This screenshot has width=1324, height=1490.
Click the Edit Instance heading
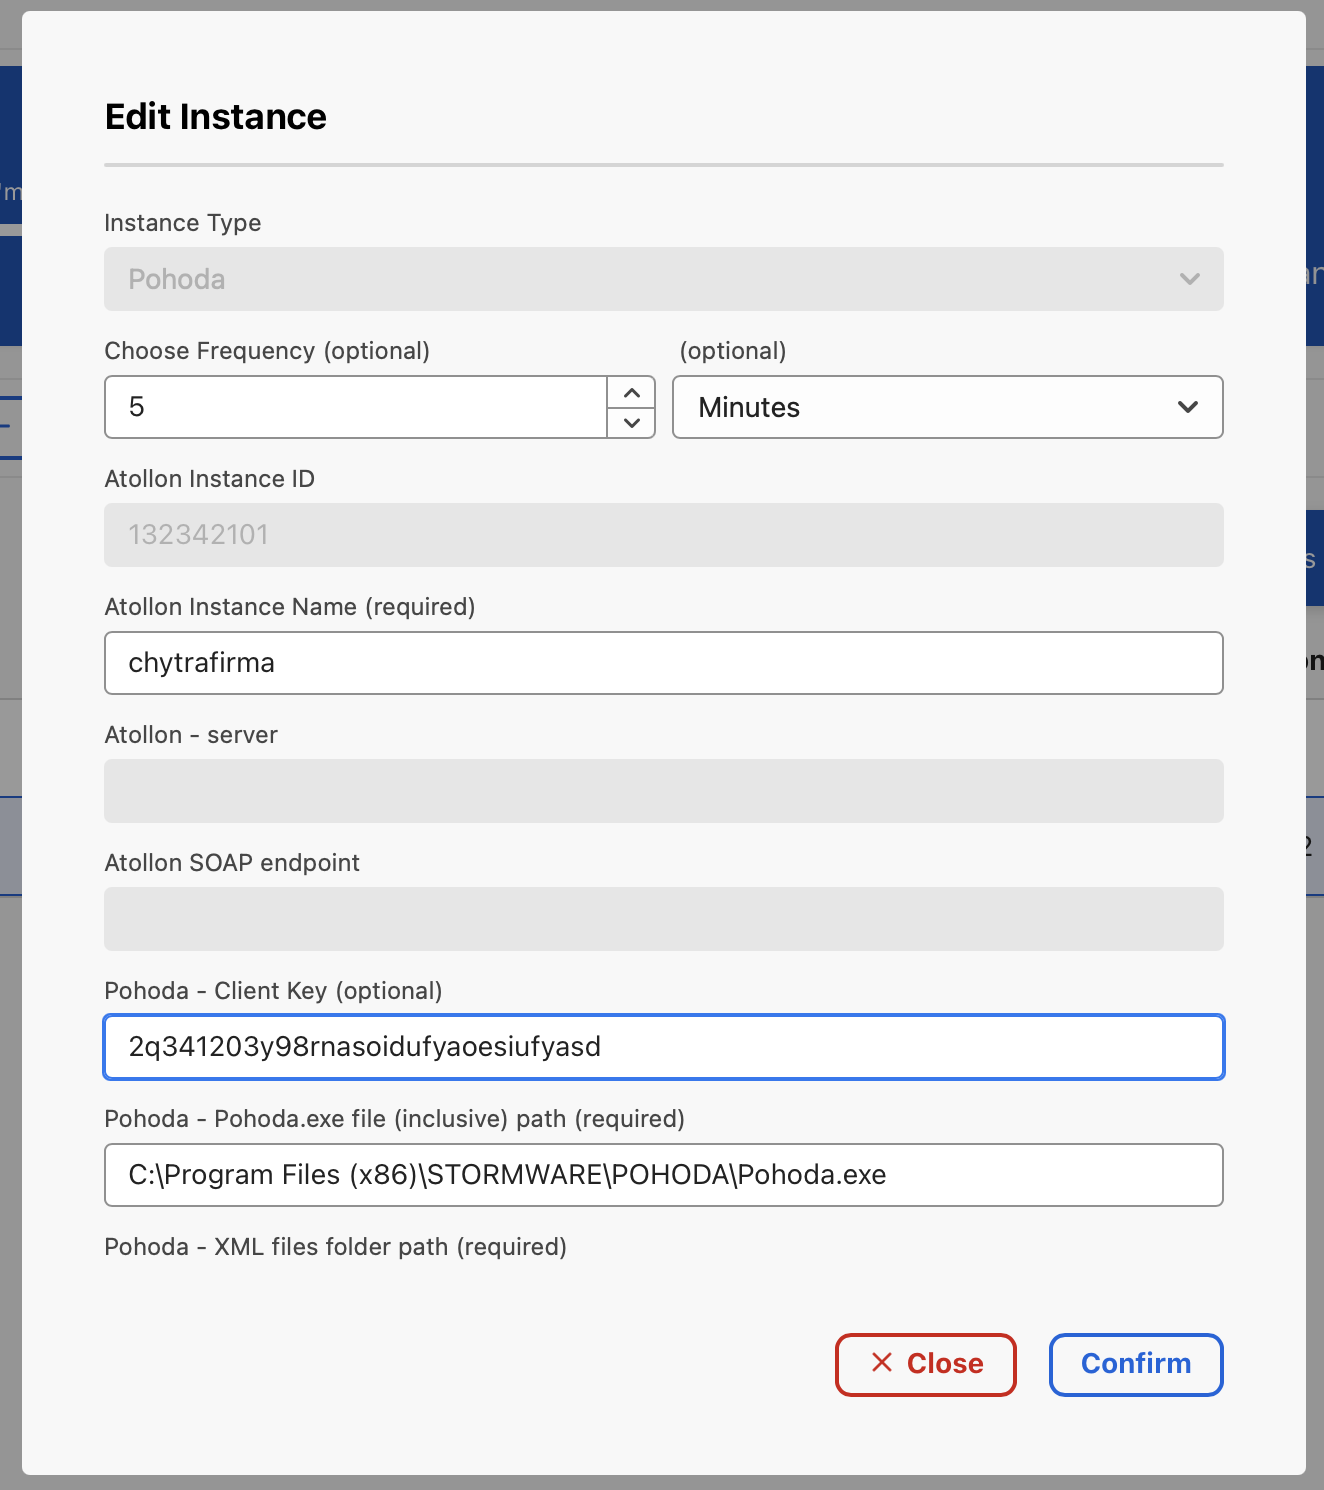tap(216, 117)
